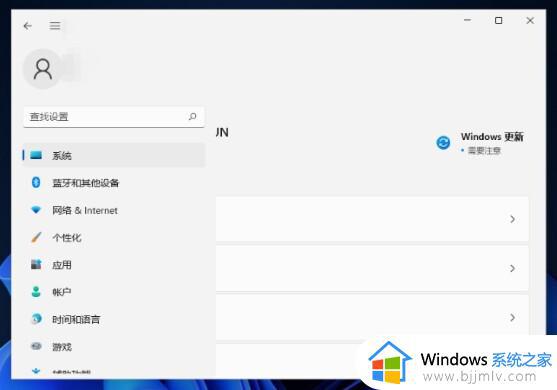
Task: Click the accounts person icon
Action: coord(36,292)
